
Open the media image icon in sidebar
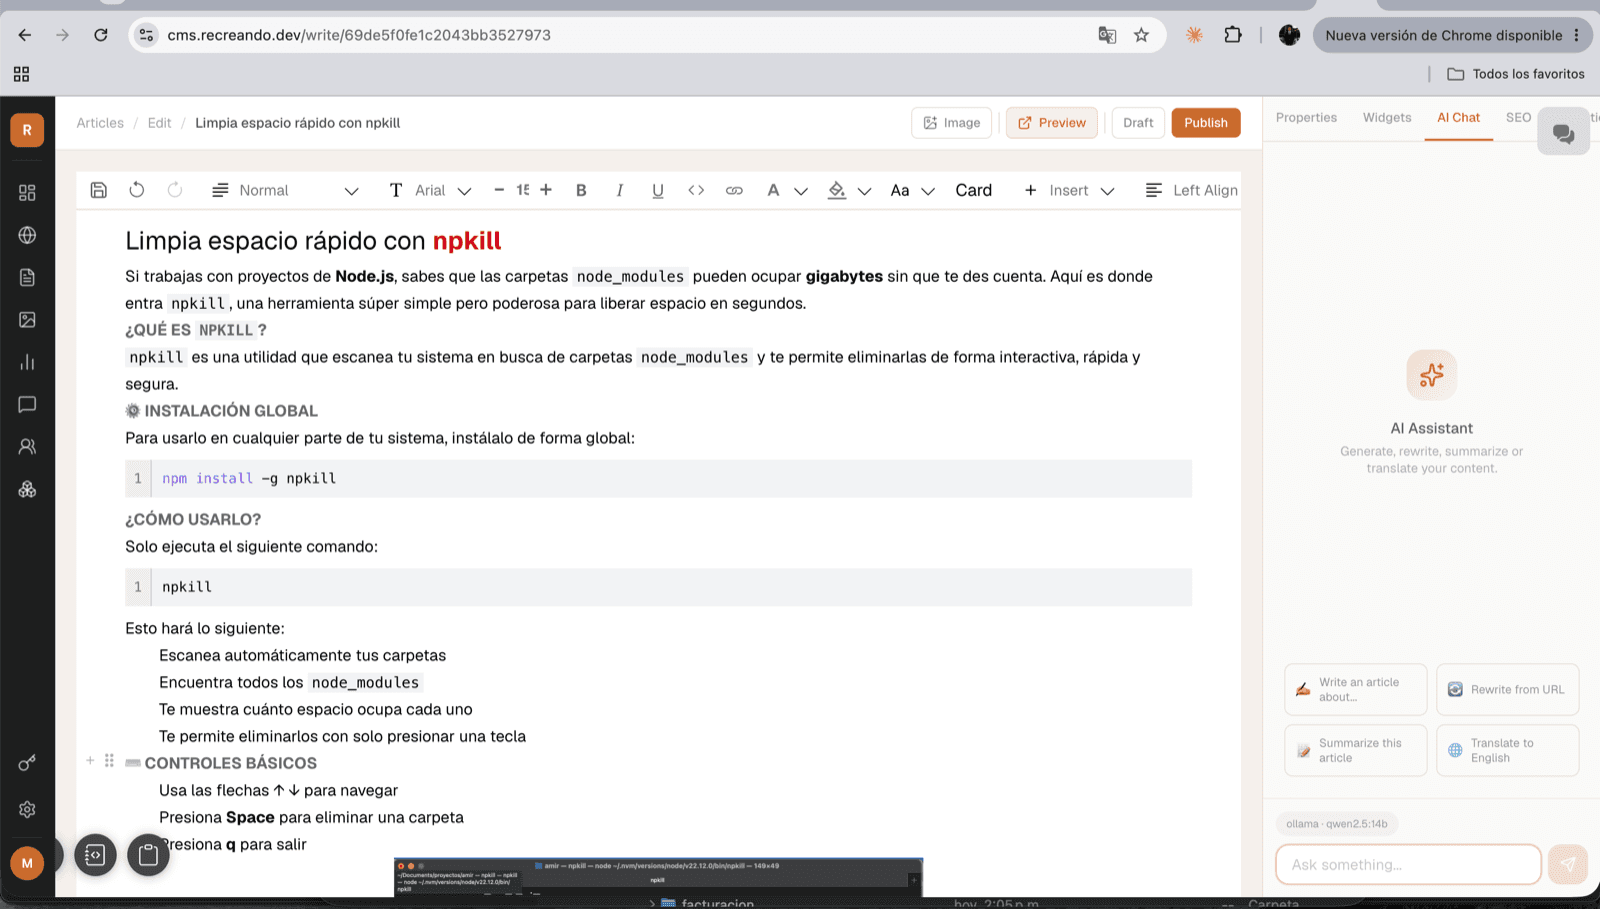point(27,320)
